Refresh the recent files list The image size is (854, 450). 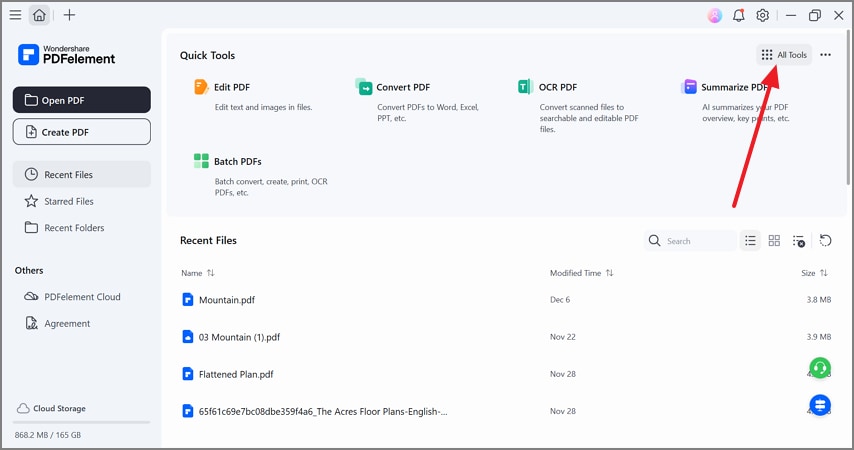pos(825,241)
